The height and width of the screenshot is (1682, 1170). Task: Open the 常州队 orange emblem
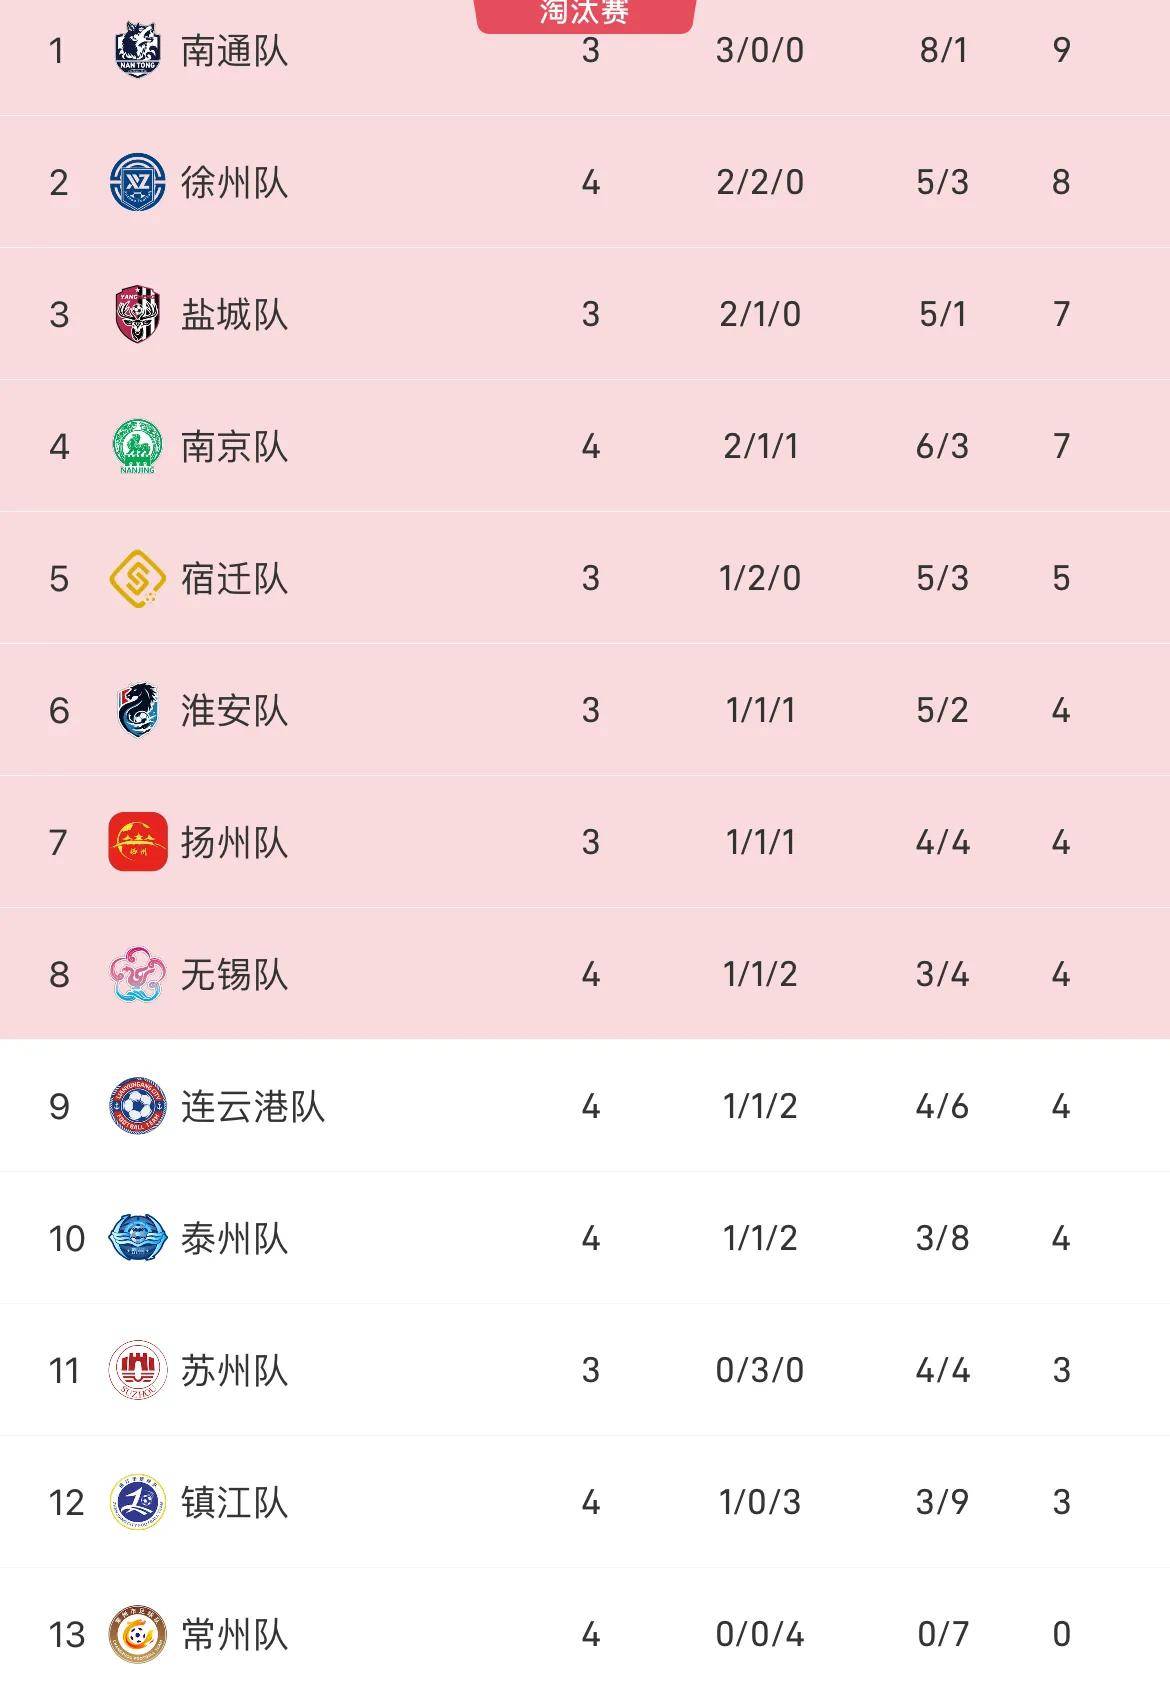coord(137,1634)
